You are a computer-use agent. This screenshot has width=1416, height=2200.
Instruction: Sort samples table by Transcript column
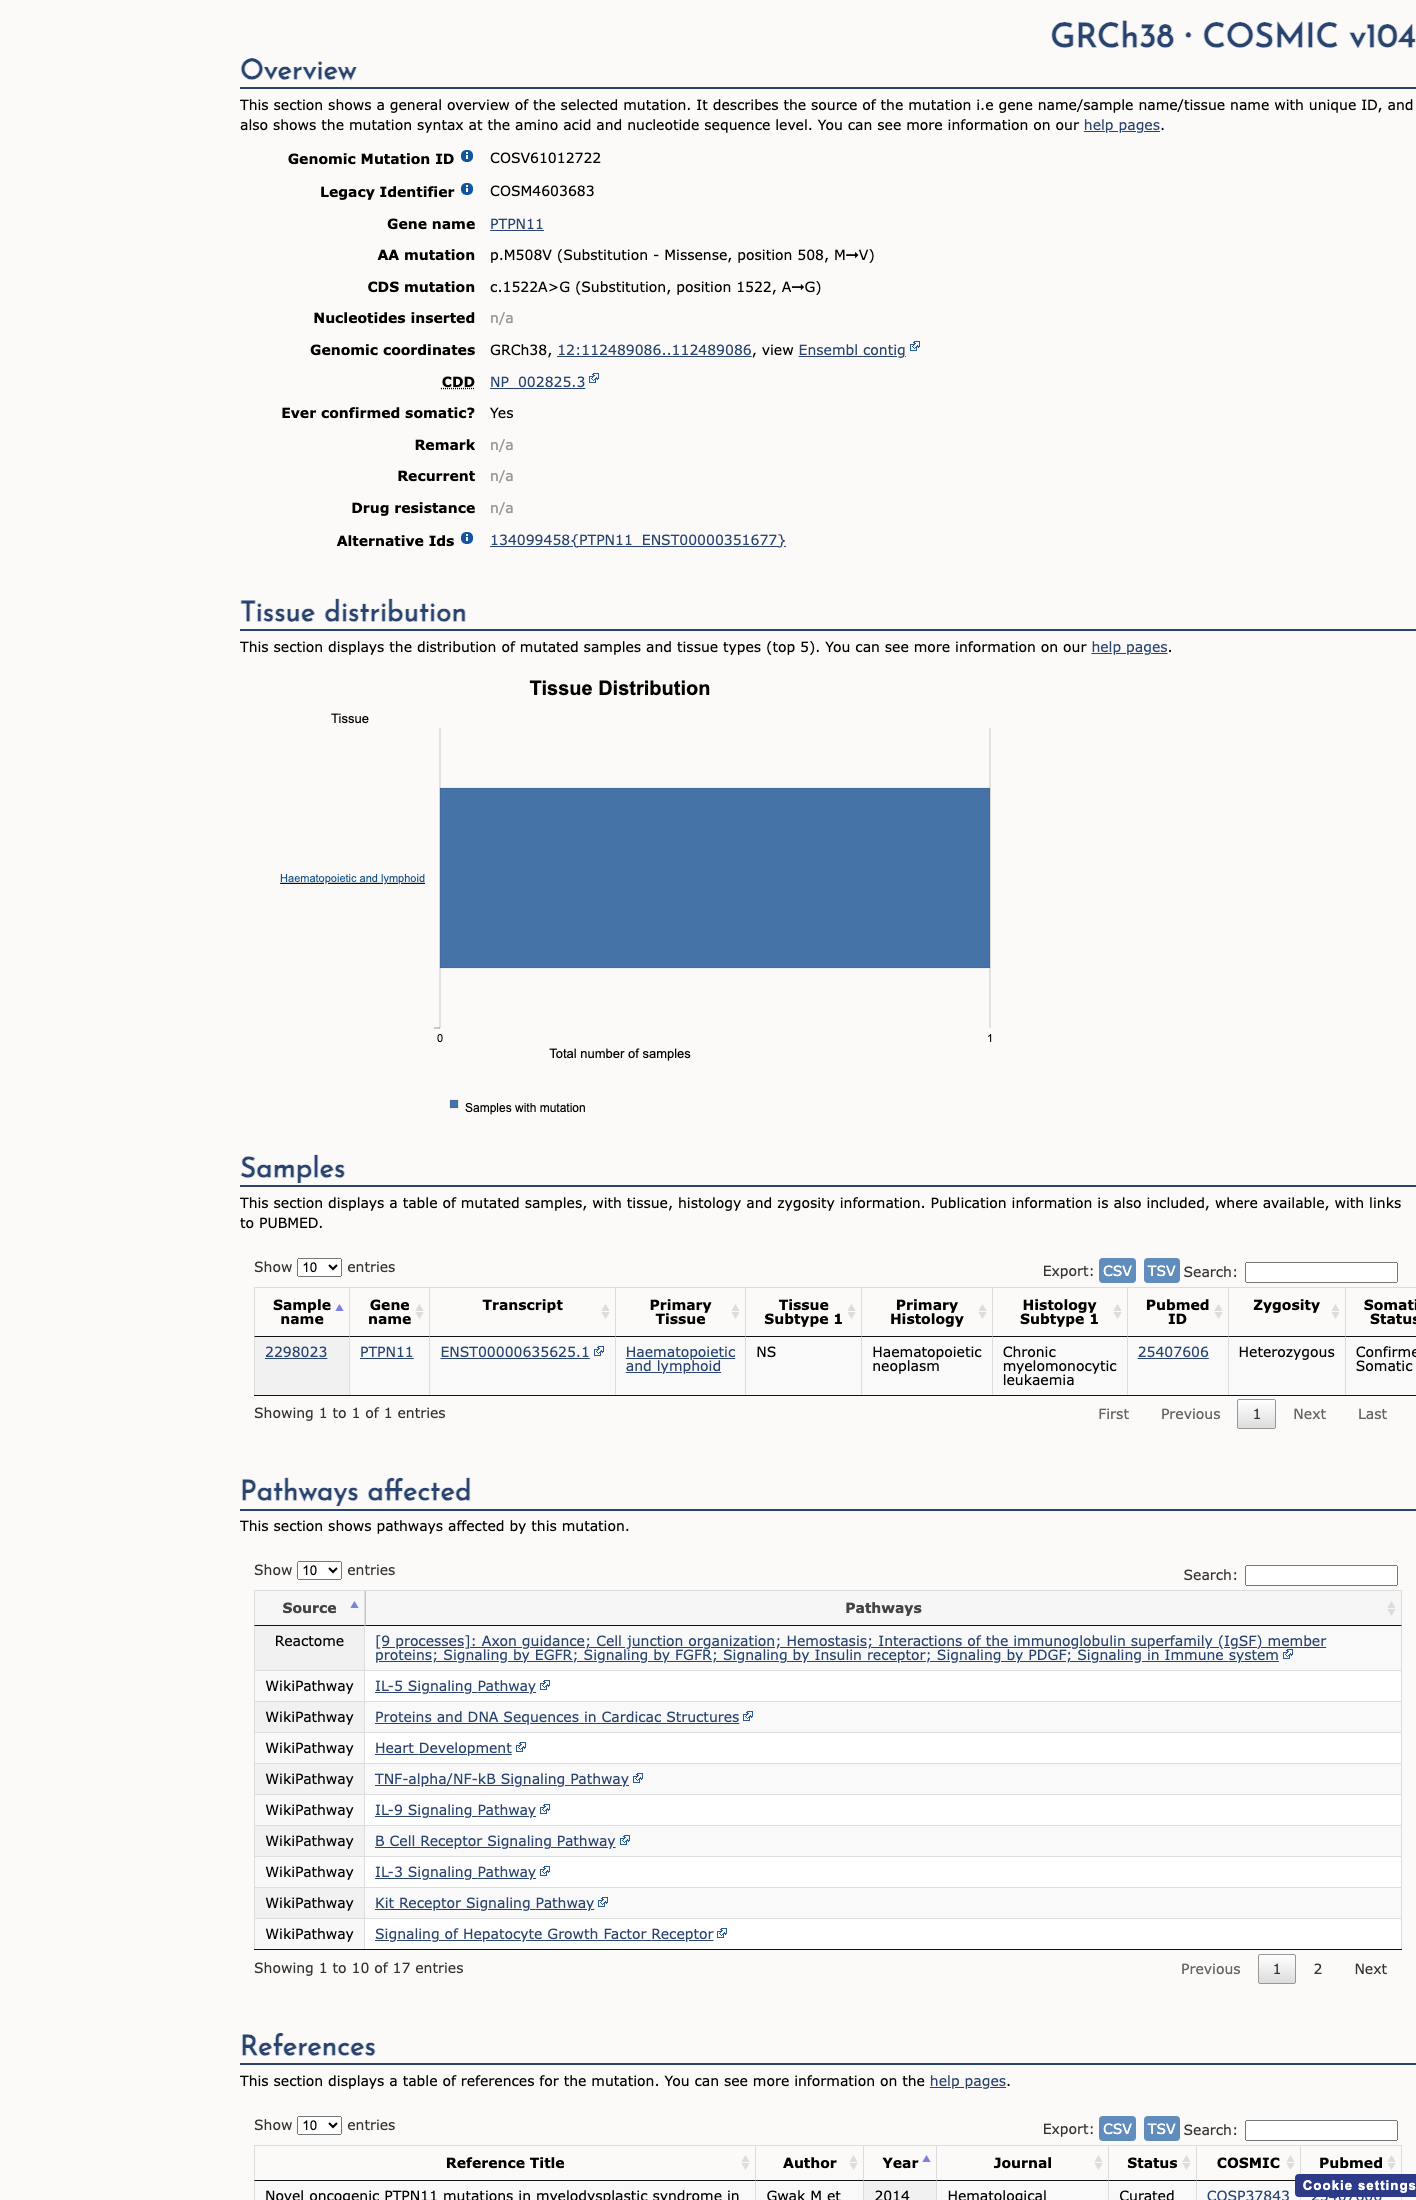(522, 1312)
